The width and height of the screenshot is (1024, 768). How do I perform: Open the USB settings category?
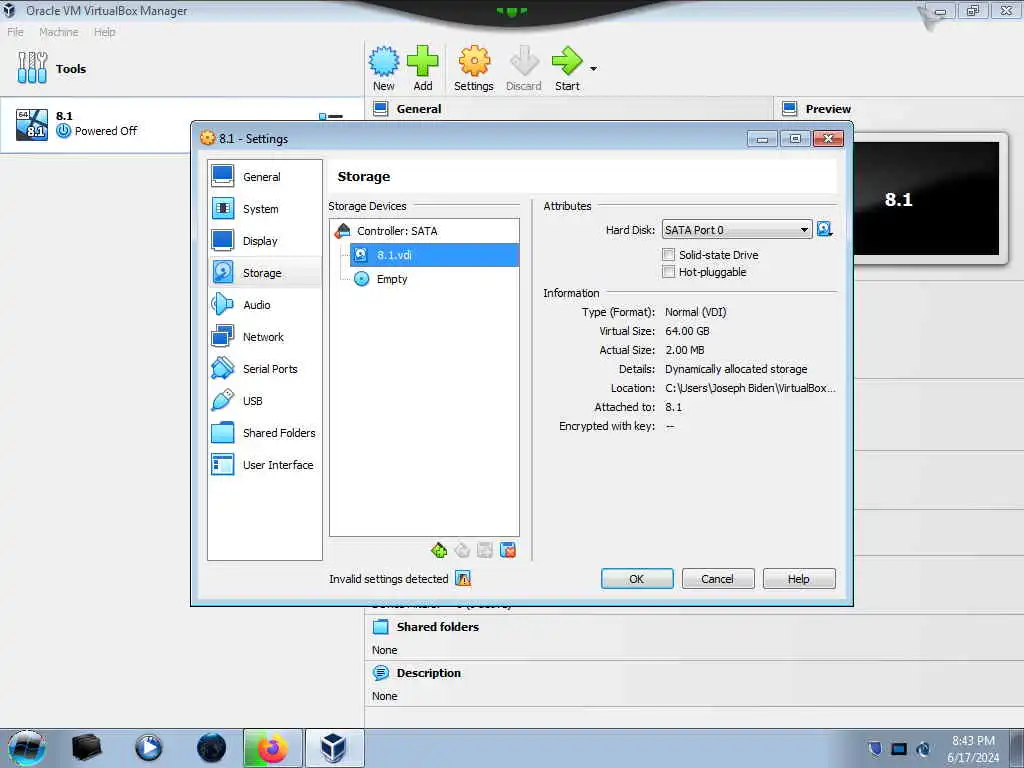click(x=264, y=400)
